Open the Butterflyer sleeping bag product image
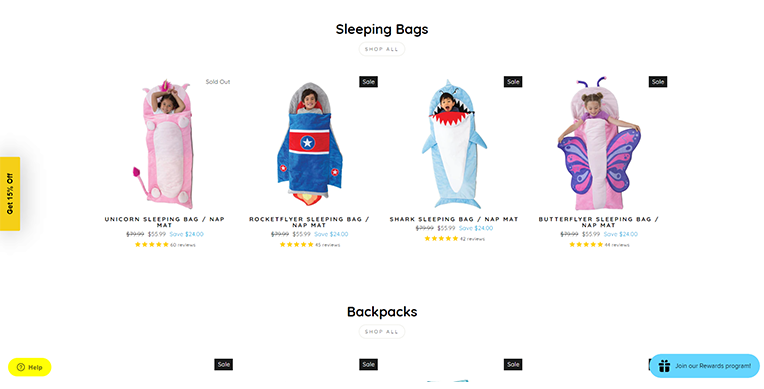 [x=598, y=144]
